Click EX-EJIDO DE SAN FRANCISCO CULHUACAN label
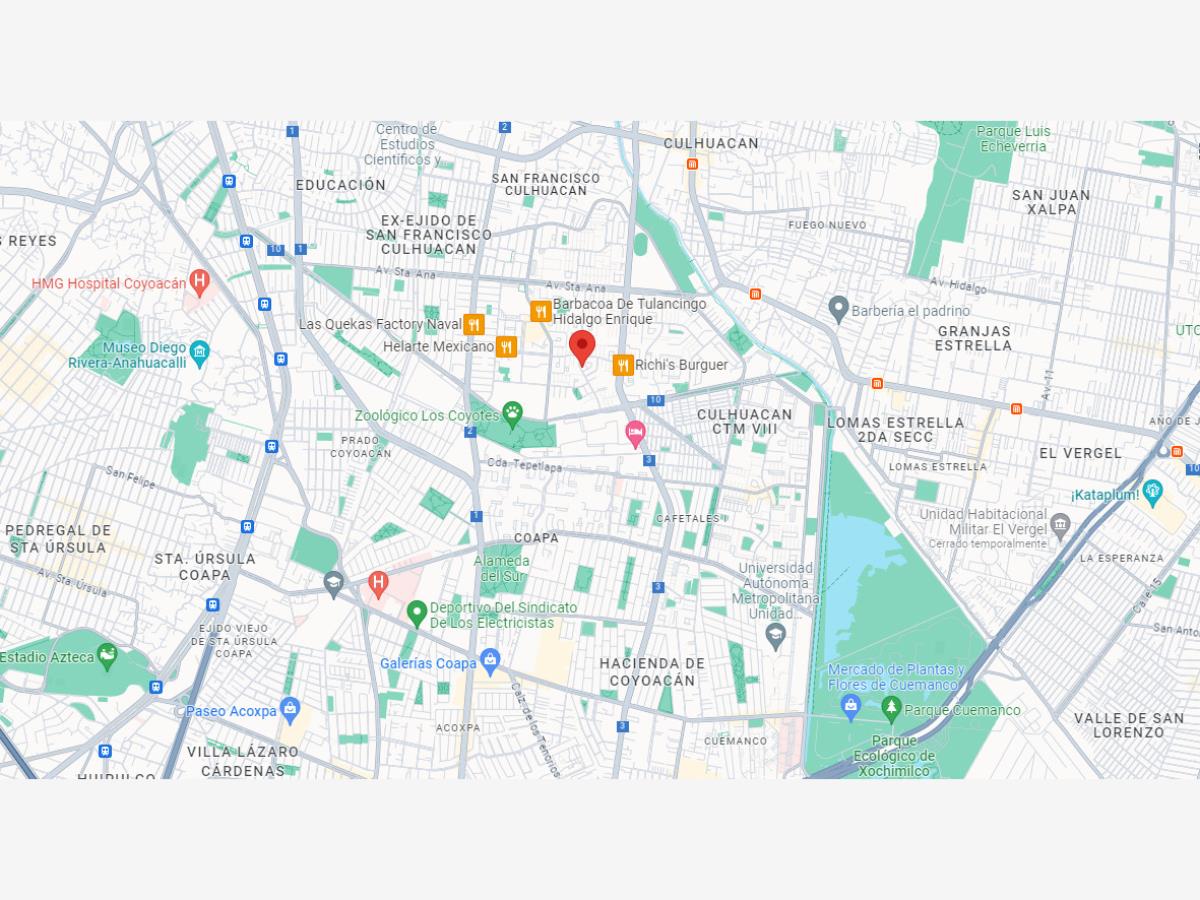1200x900 pixels. point(429,234)
